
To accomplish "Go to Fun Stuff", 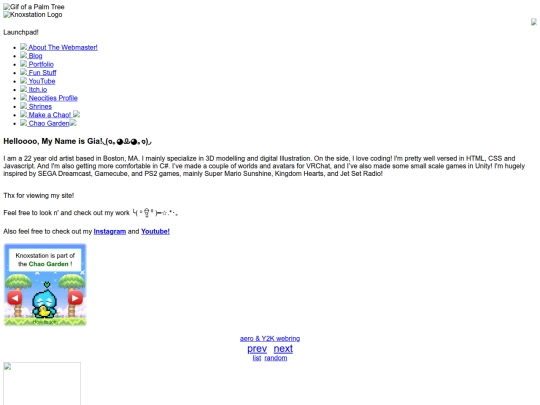I will (x=42, y=73).
